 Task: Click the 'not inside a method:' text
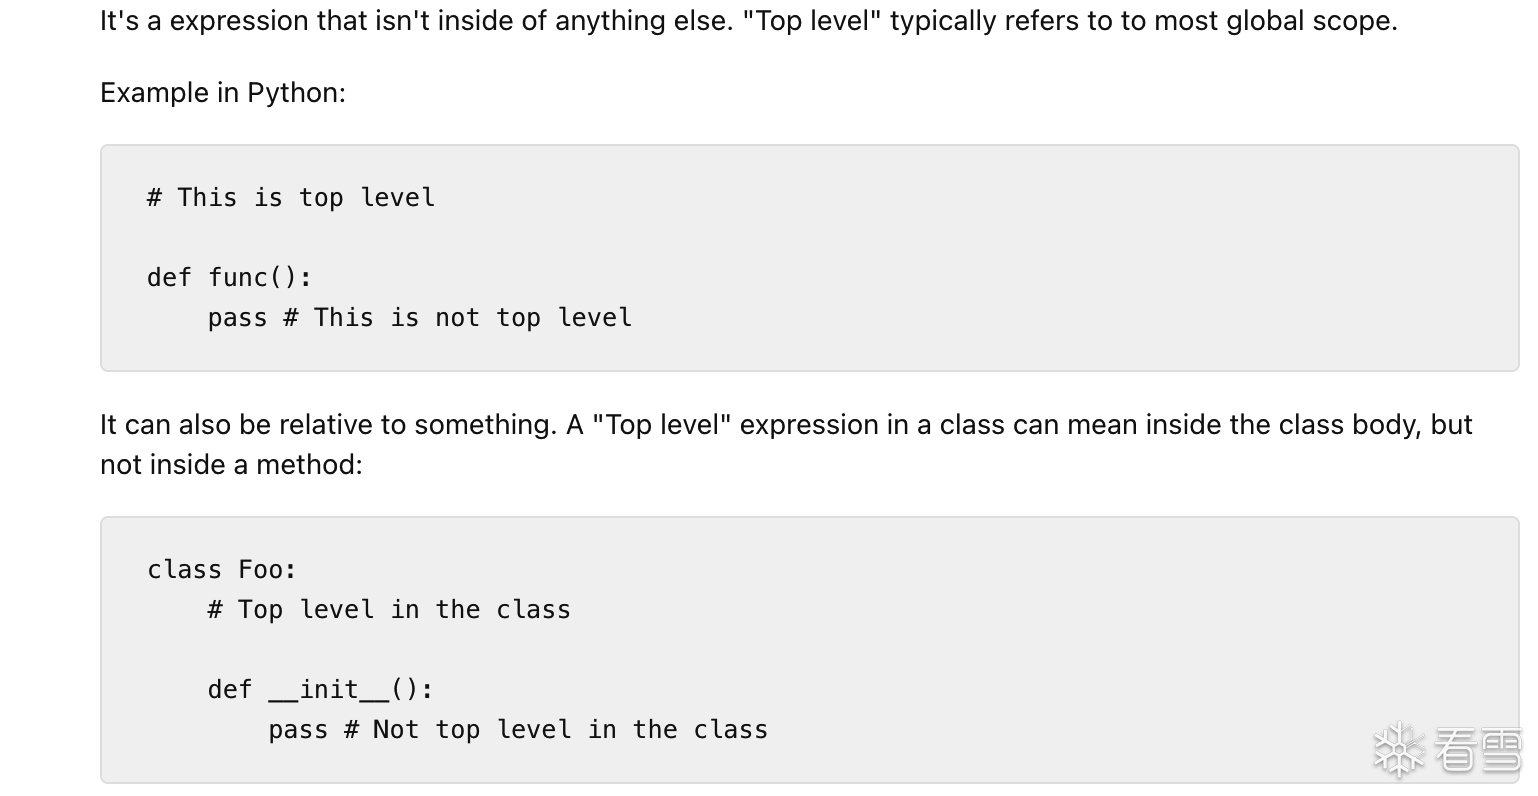click(231, 465)
